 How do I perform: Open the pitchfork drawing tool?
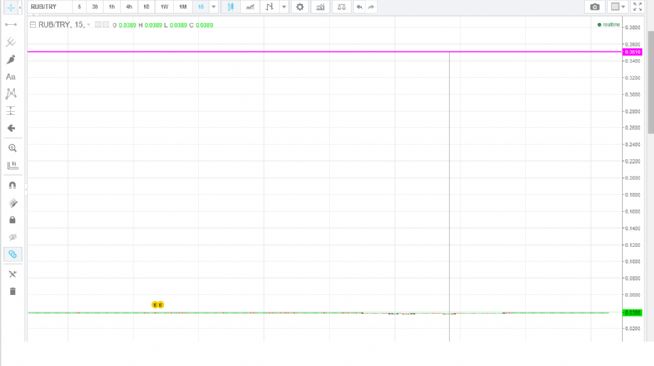pyautogui.click(x=11, y=42)
